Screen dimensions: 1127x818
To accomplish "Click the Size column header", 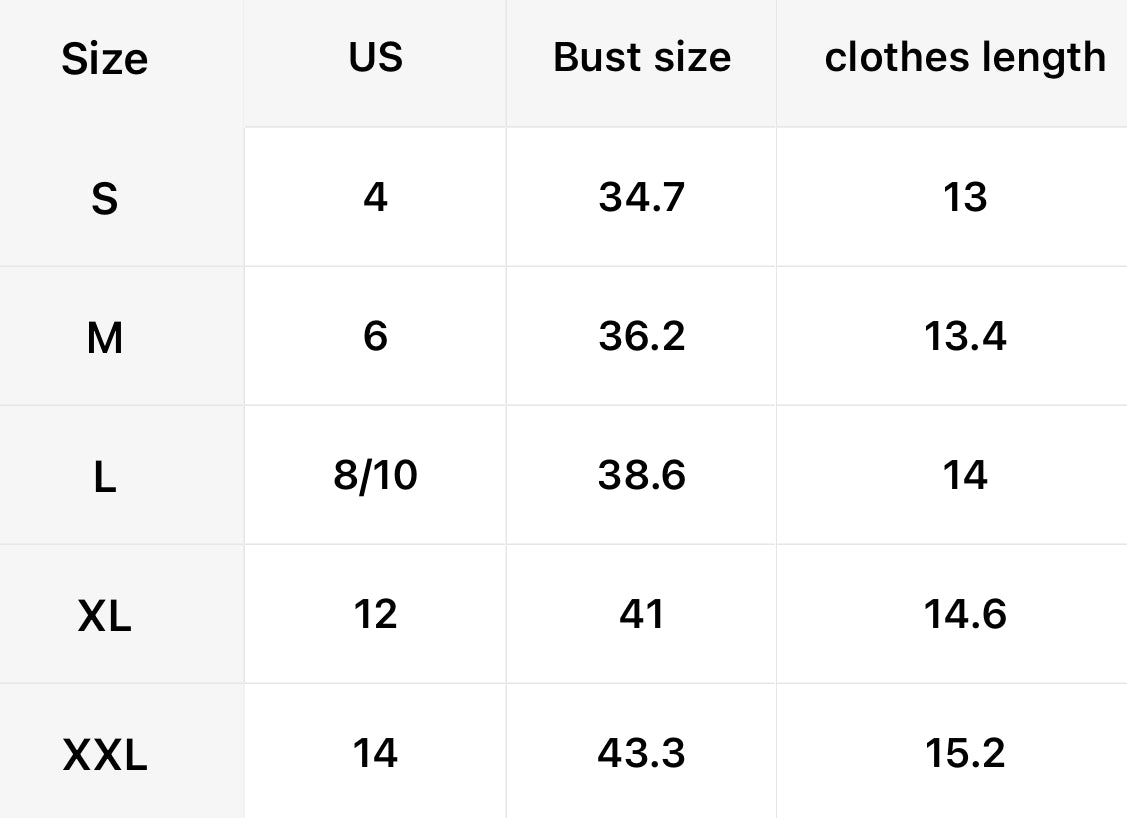I will click(105, 60).
